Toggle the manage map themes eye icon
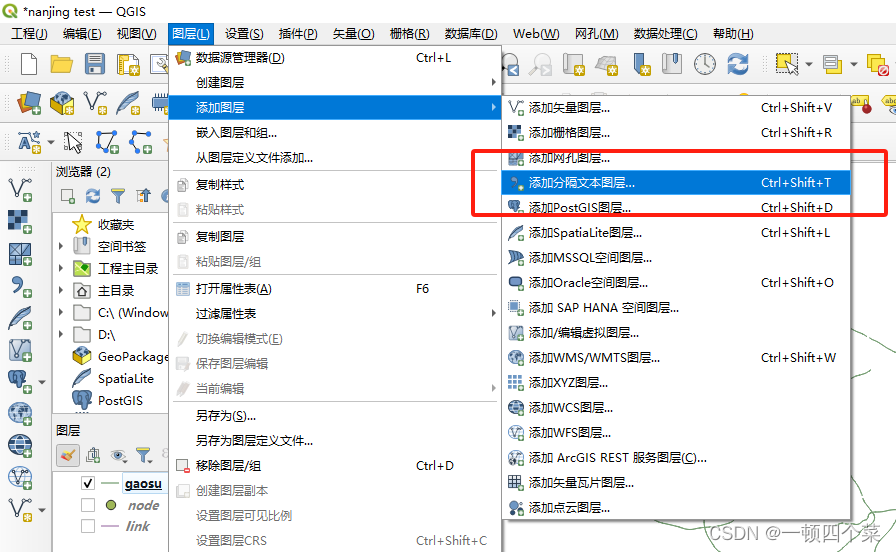This screenshot has height=552, width=896. [118, 455]
